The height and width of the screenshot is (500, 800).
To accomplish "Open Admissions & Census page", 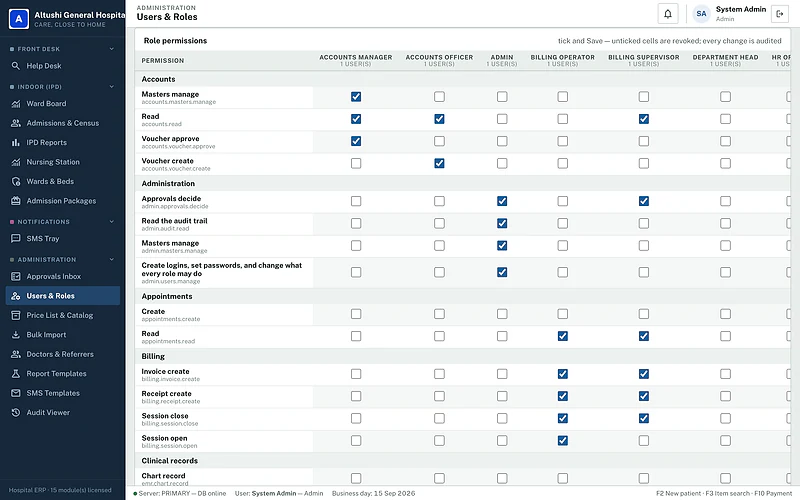I will (63, 123).
